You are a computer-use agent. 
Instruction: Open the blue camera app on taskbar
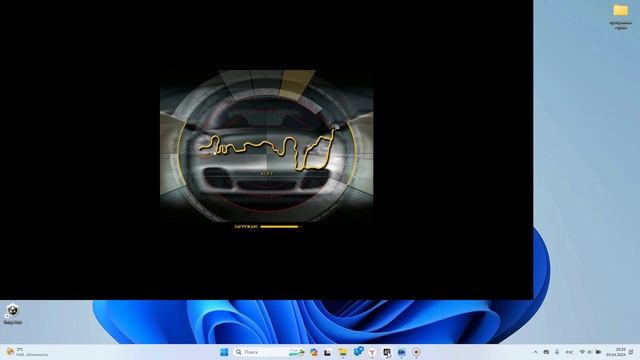point(402,352)
